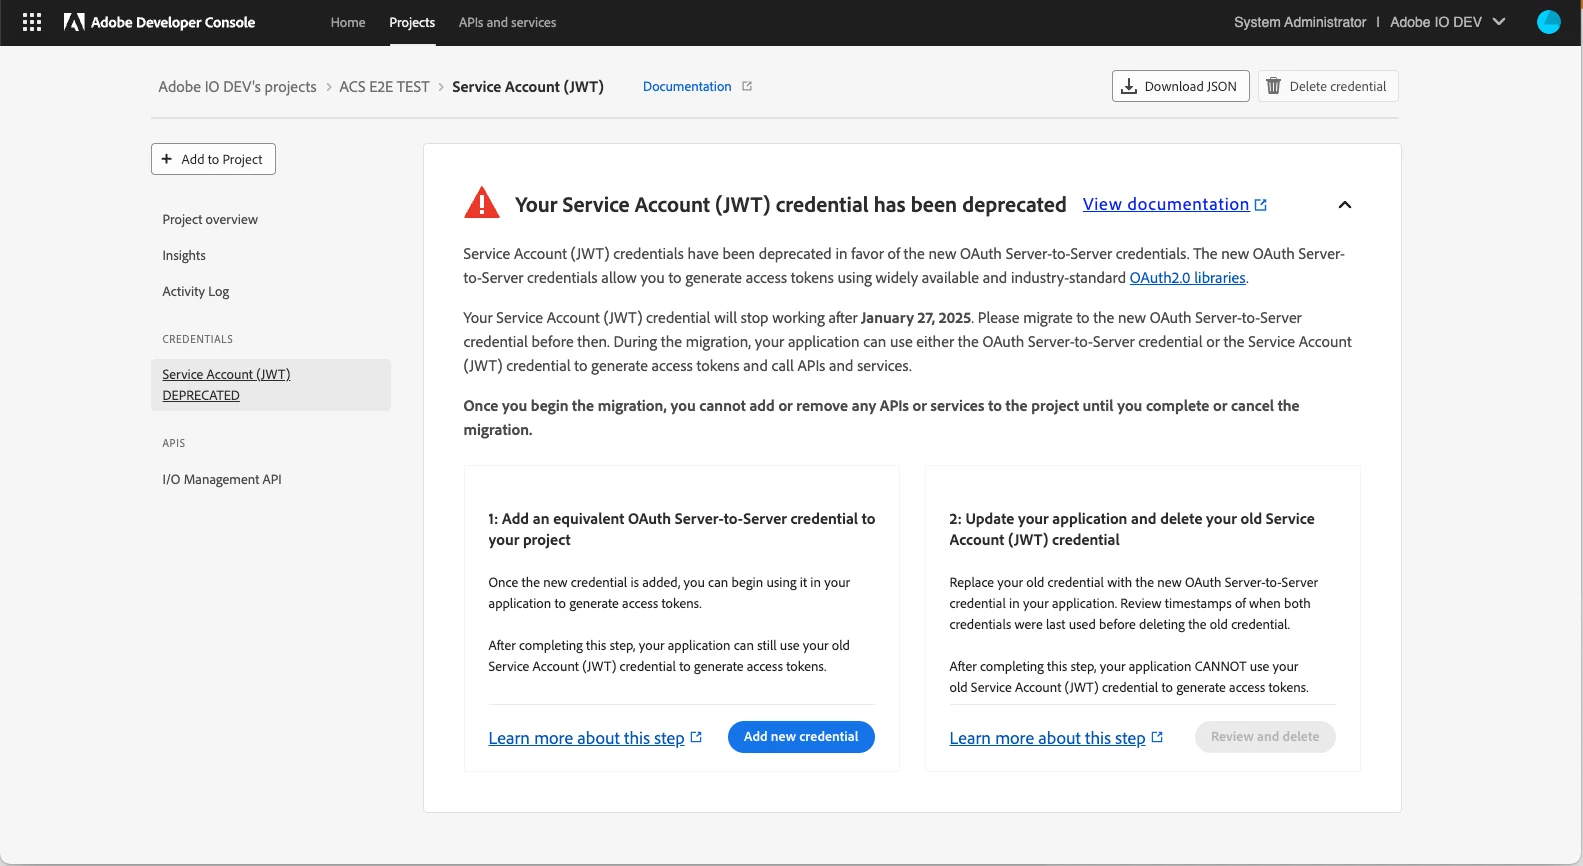Open Insights in the sidebar
1583x866 pixels.
pos(184,255)
